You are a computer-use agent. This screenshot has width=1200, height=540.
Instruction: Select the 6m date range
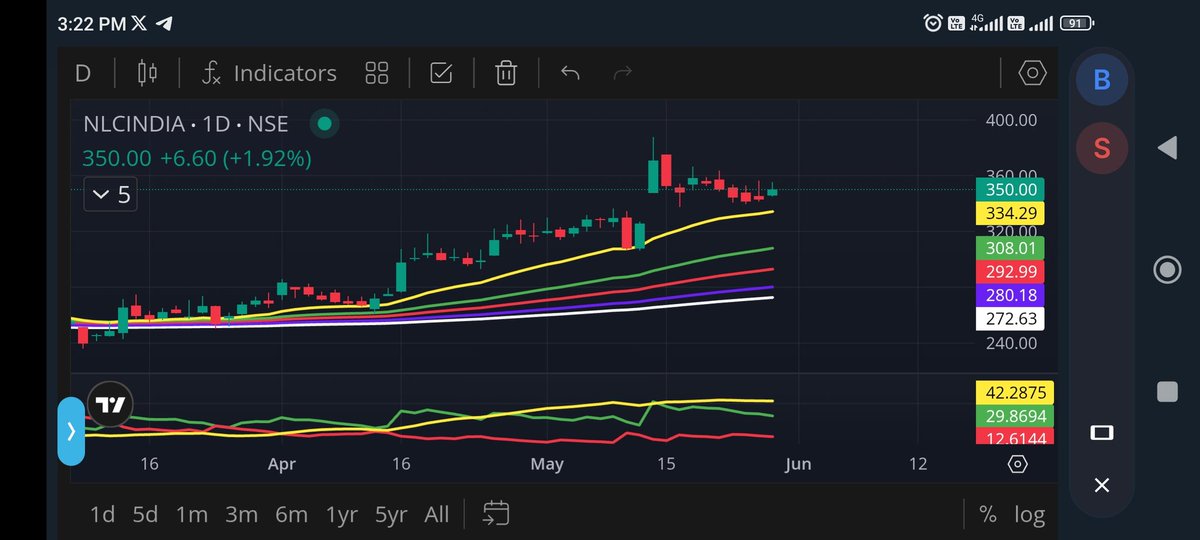pos(292,514)
